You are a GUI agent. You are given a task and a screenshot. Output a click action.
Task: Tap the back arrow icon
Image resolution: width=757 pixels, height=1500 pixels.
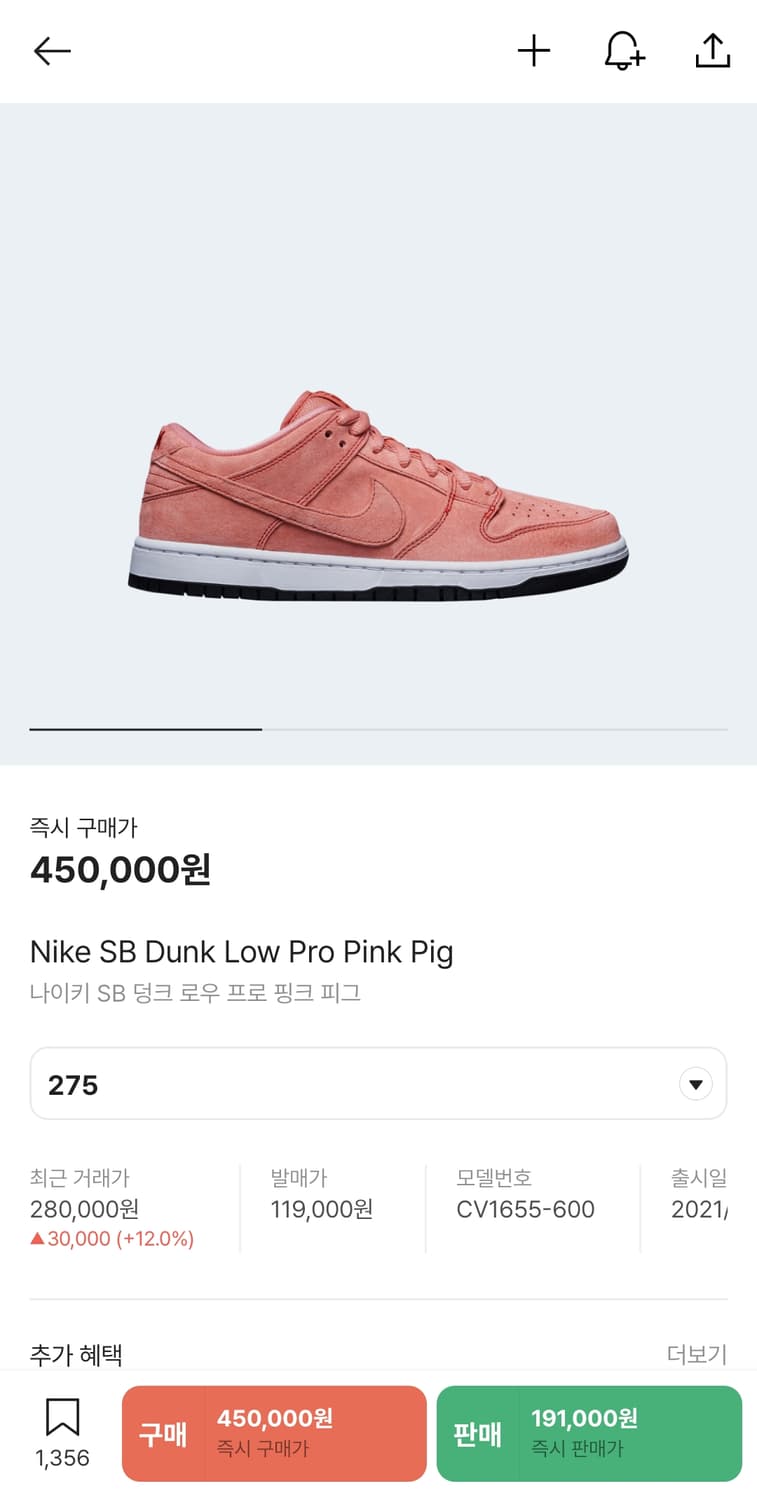pos(52,51)
